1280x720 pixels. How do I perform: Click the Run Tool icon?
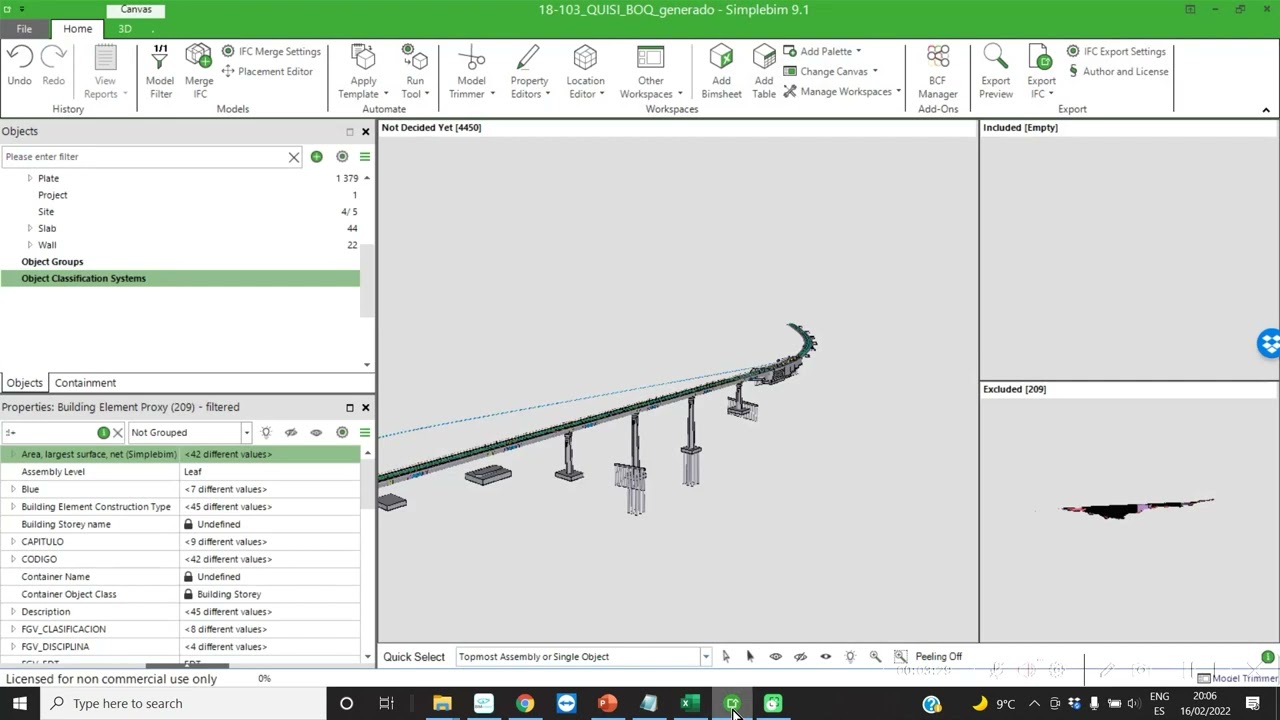(x=414, y=58)
